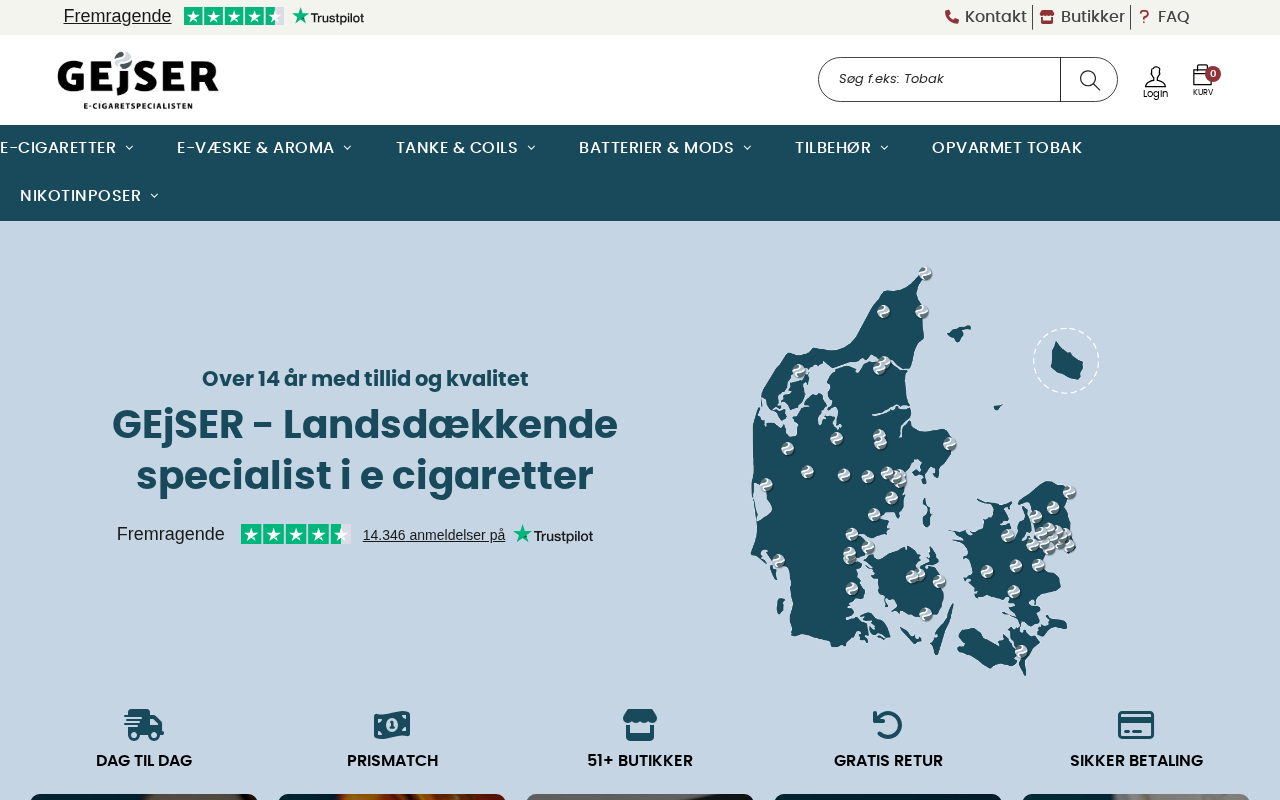
Task: Click the Bornholm island inset on map
Action: tap(1066, 361)
